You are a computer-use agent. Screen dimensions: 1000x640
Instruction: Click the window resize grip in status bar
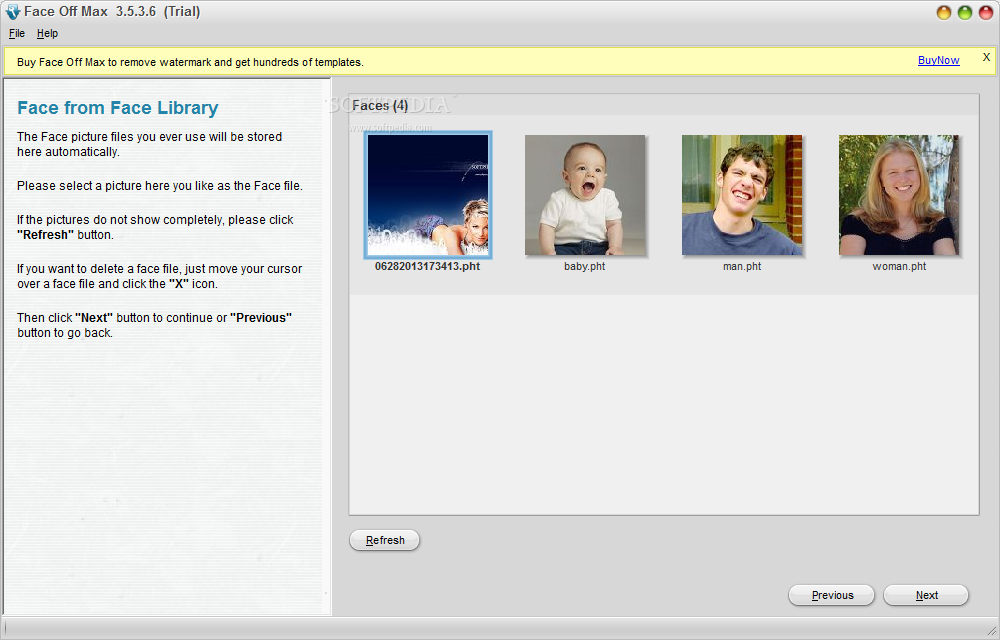(x=991, y=631)
